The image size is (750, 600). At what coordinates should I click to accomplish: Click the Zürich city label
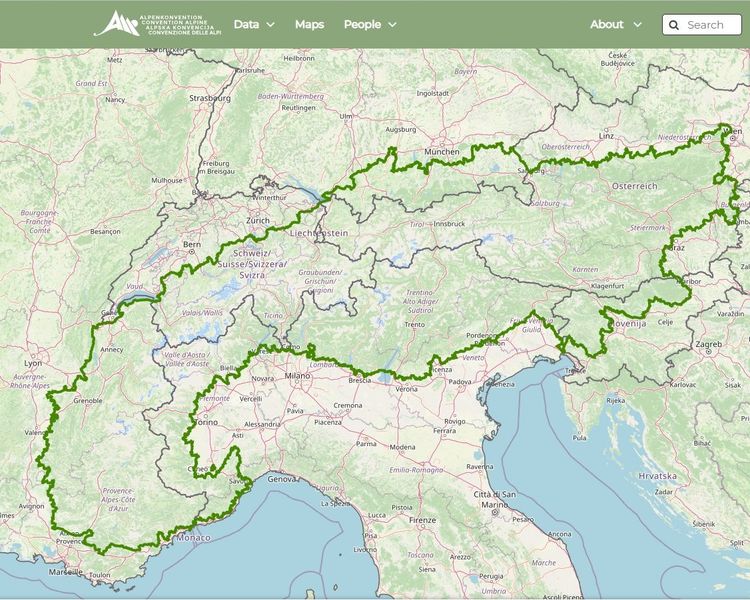(x=259, y=220)
